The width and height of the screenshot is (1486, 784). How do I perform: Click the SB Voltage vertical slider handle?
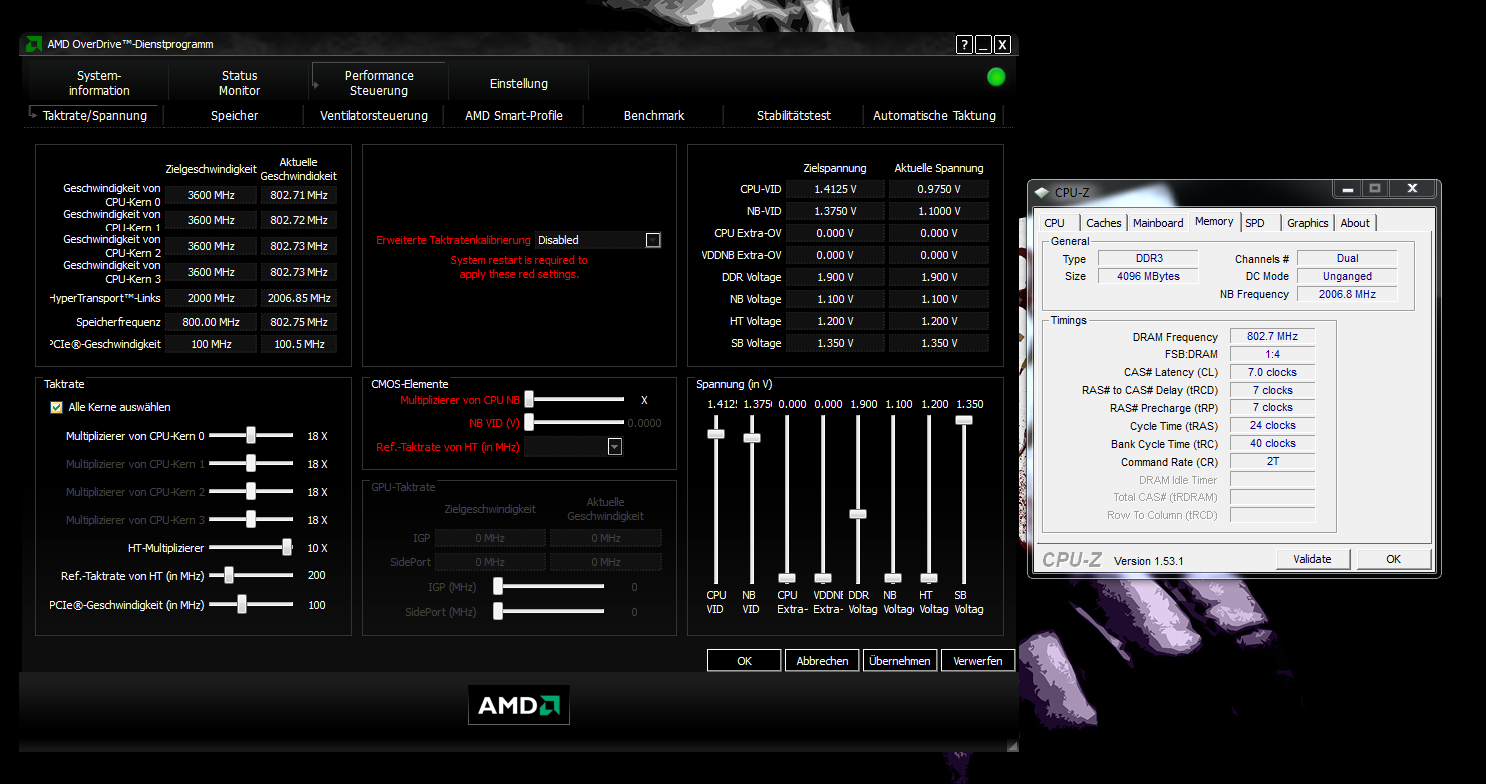pyautogui.click(x=964, y=420)
